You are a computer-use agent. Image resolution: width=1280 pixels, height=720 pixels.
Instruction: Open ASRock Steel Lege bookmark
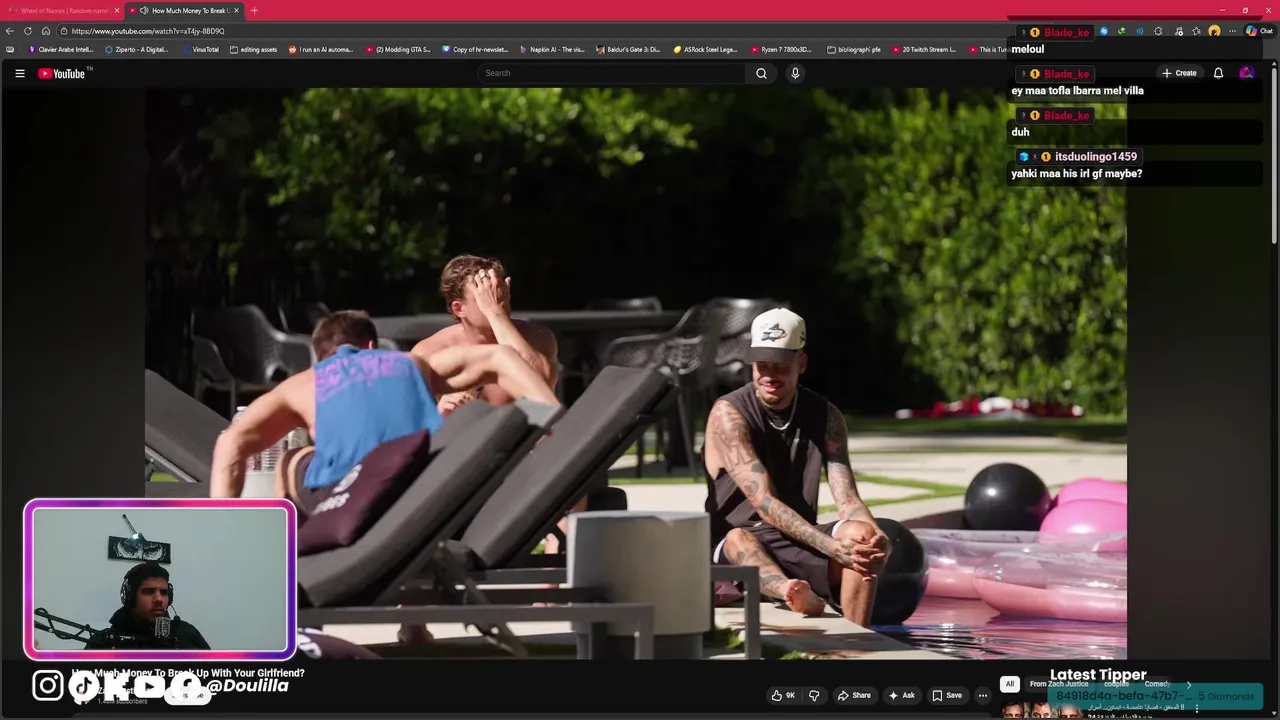pyautogui.click(x=705, y=49)
